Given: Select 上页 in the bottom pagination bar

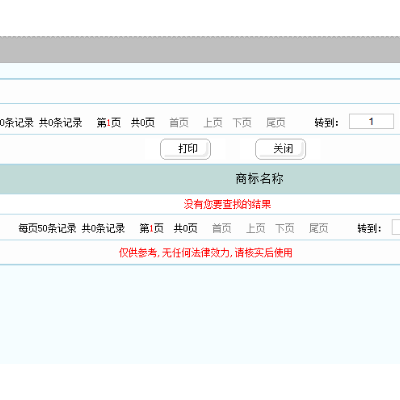Looking at the screenshot, I should [256, 228].
